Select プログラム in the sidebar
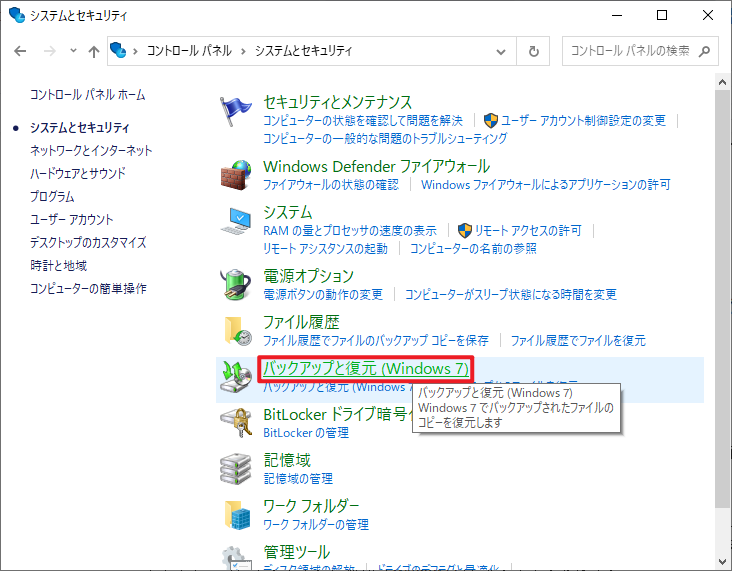Image resolution: width=732 pixels, height=571 pixels. [x=52, y=197]
